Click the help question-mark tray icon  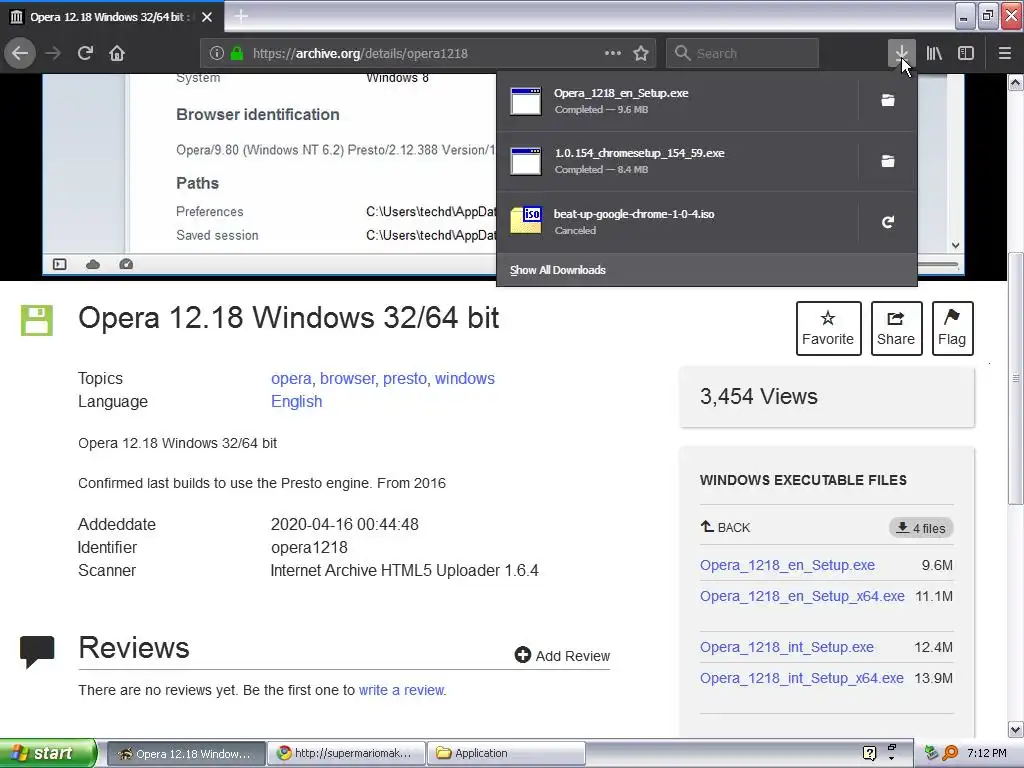point(869,753)
